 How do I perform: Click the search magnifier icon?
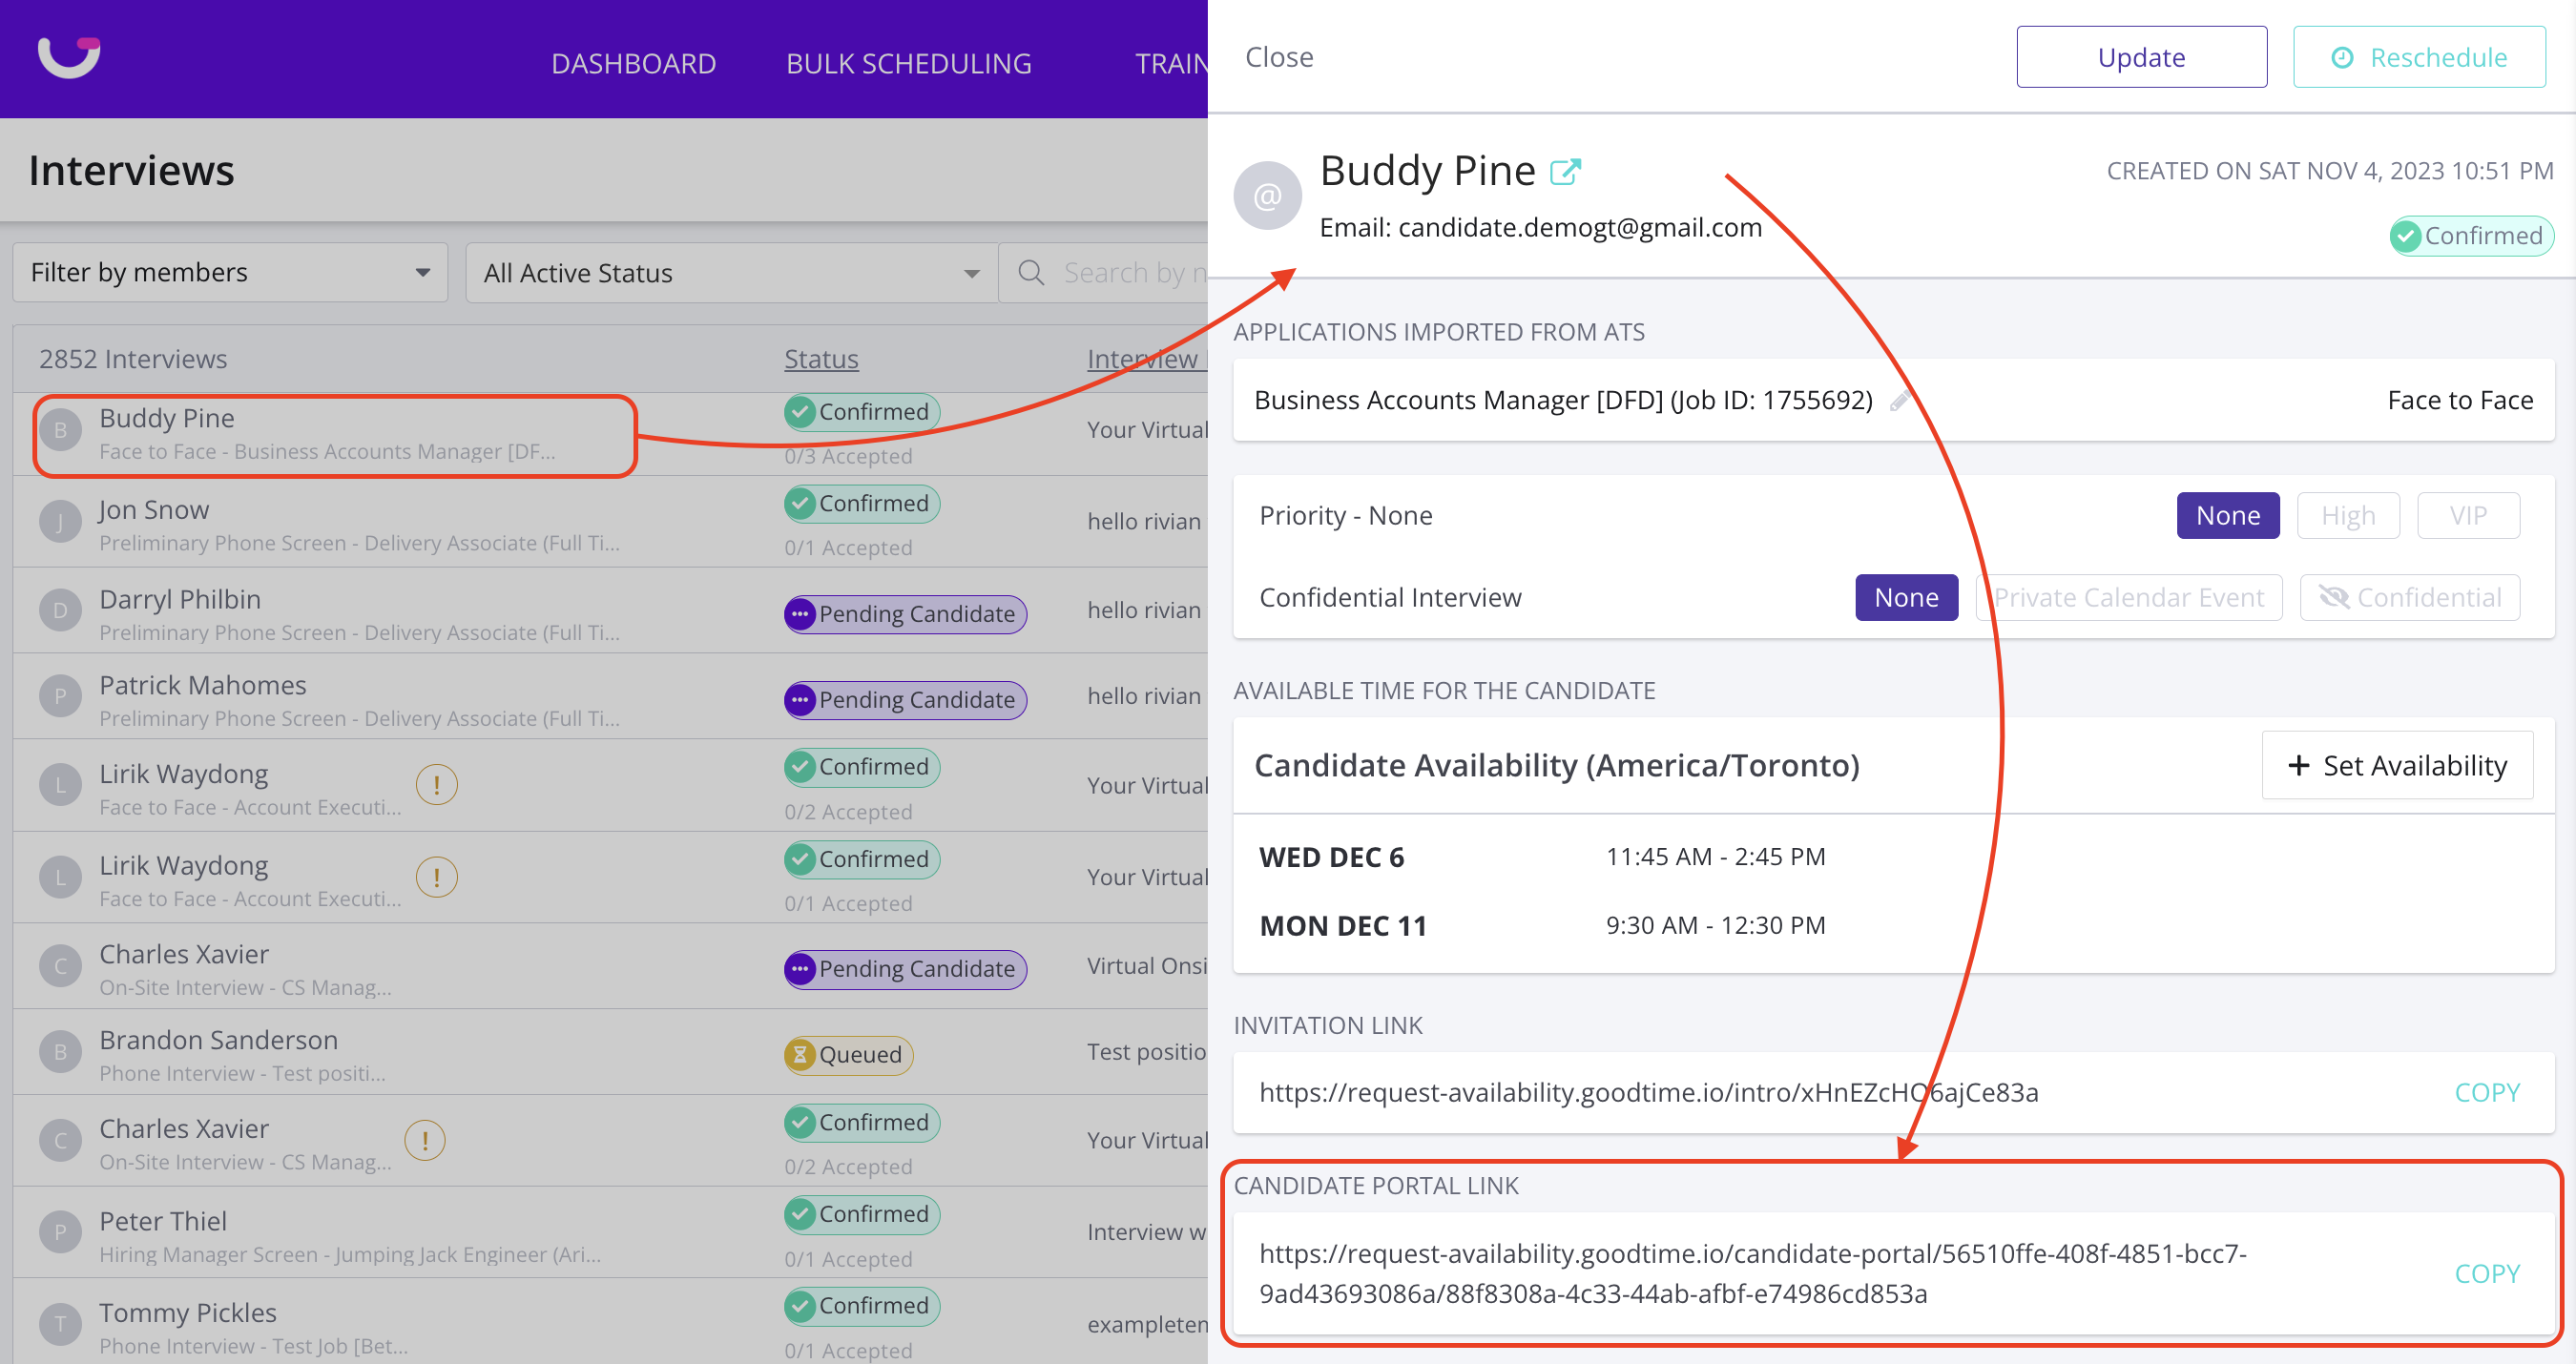(1031, 272)
